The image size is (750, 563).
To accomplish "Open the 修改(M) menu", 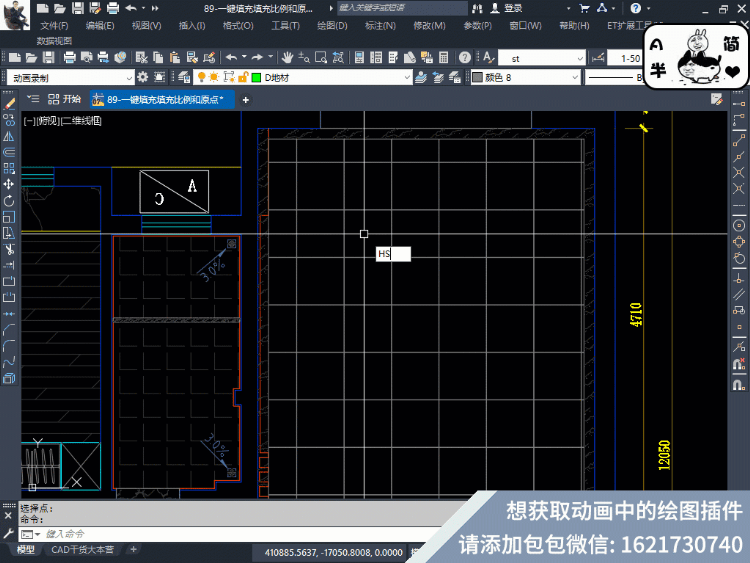I will click(429, 26).
